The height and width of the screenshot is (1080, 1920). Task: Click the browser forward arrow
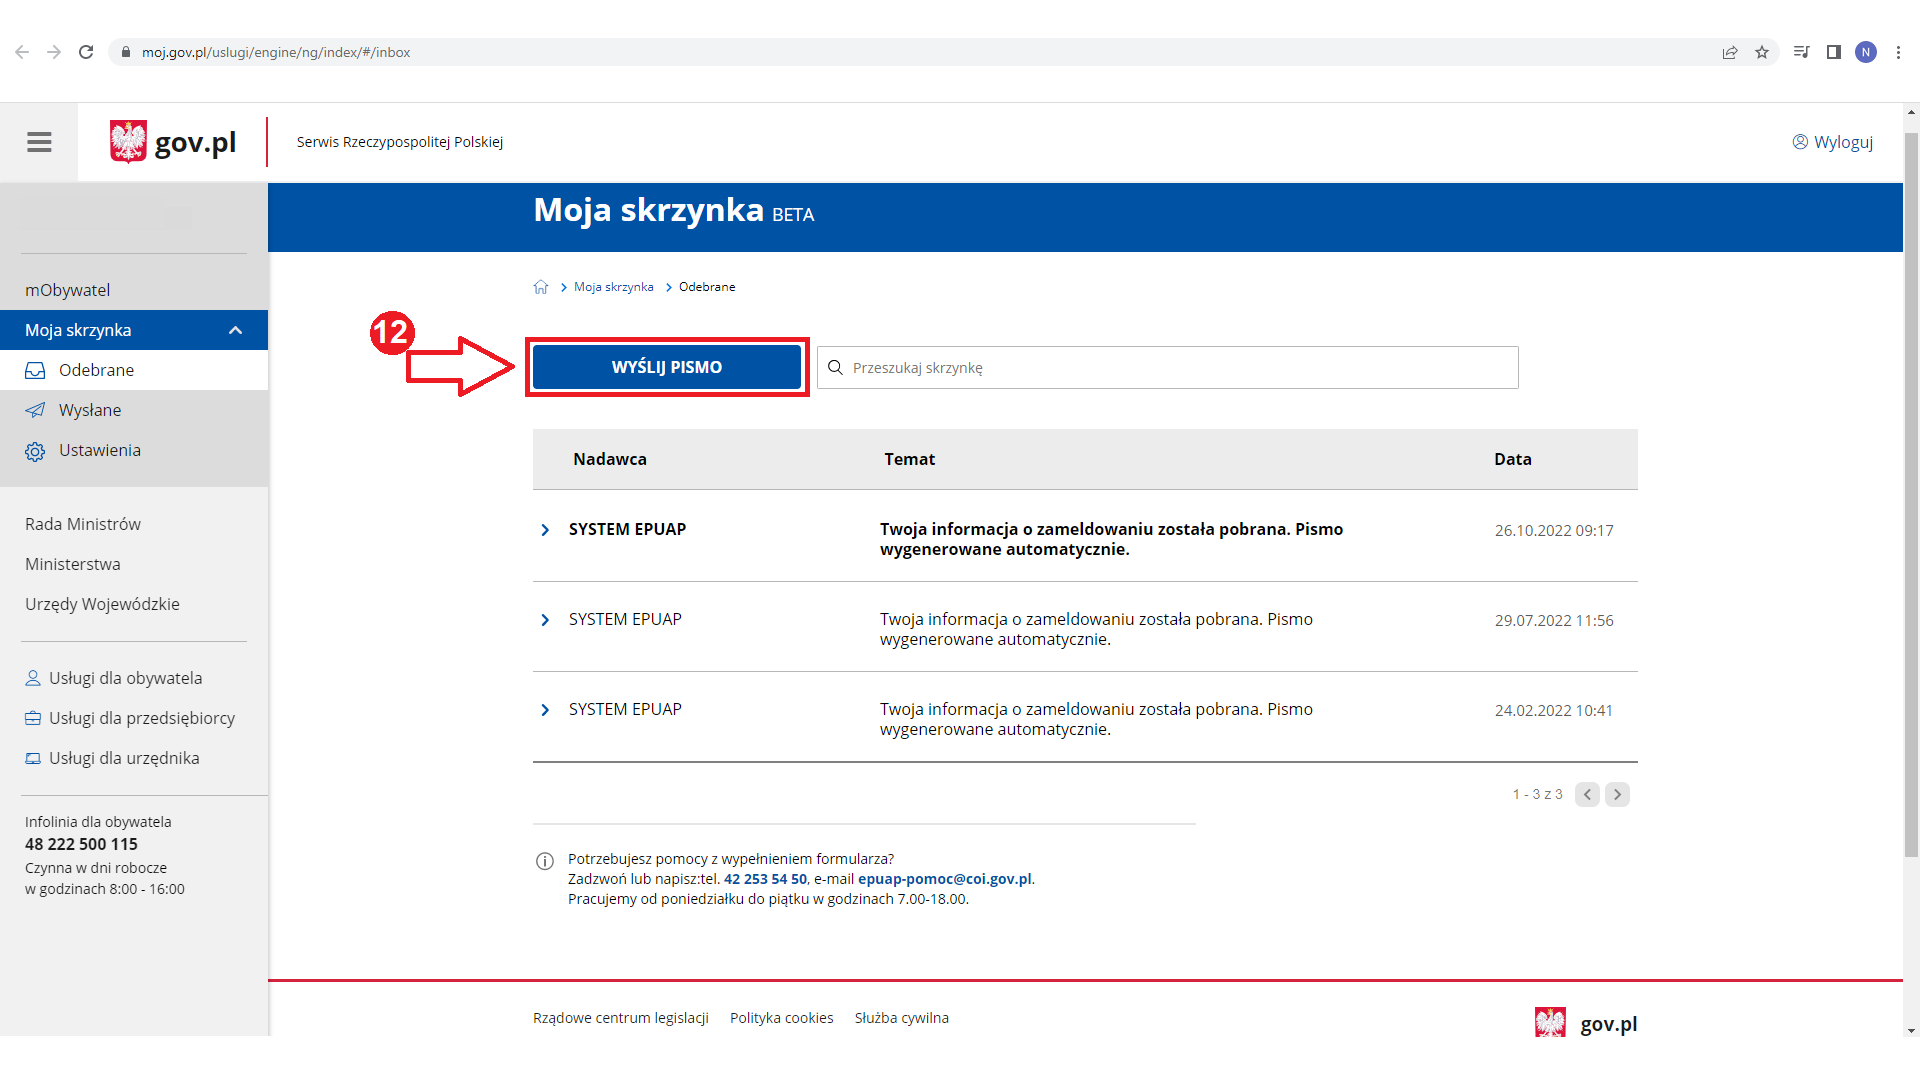54,52
